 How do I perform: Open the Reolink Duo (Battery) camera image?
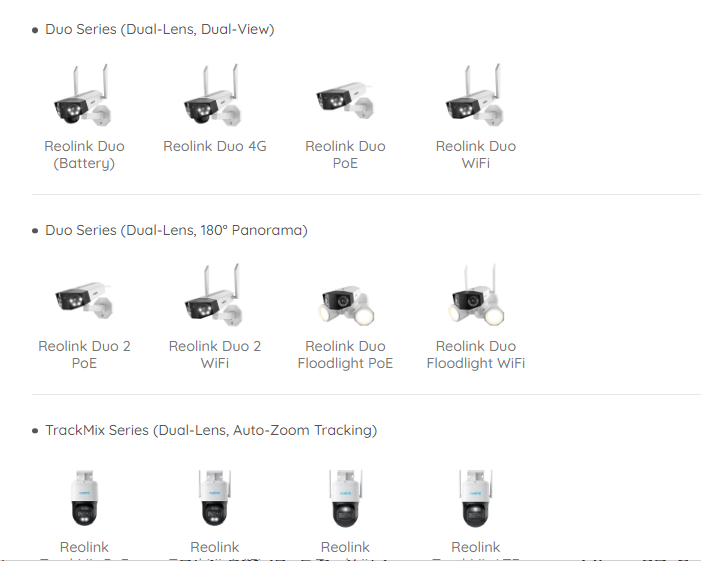pyautogui.click(x=84, y=95)
